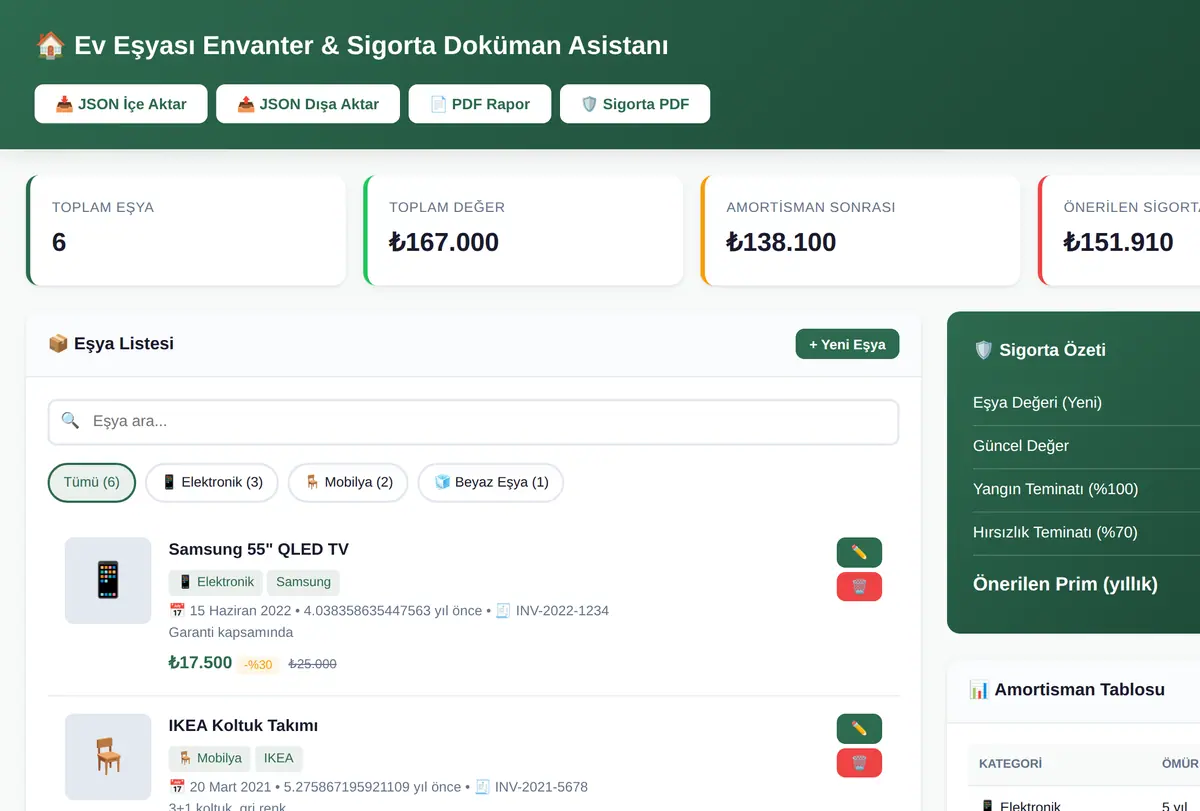Image resolution: width=1200 pixels, height=811 pixels.
Task: Click the house icon in header title
Action: pos(49,45)
